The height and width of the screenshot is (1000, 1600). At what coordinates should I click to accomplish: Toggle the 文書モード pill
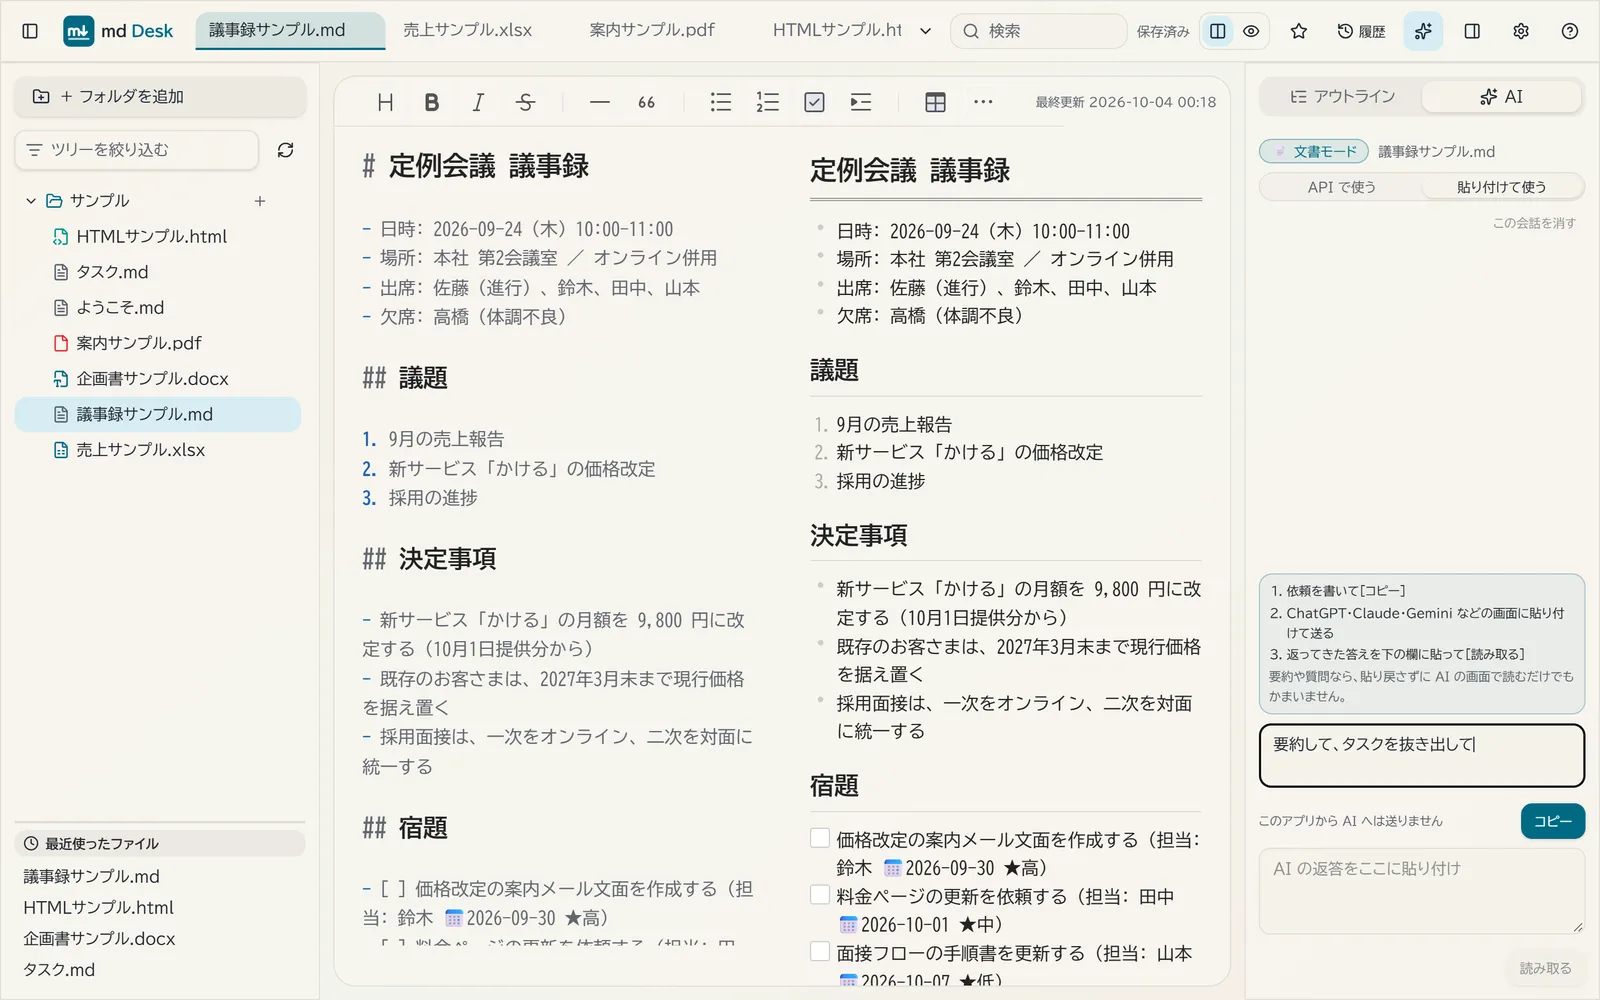pyautogui.click(x=1314, y=151)
